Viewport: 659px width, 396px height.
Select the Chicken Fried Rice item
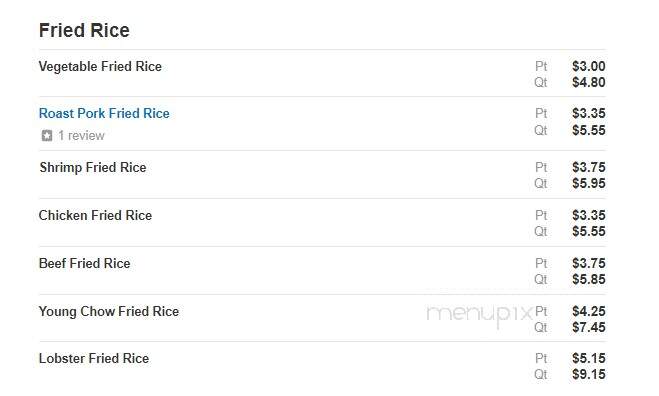[x=95, y=215]
